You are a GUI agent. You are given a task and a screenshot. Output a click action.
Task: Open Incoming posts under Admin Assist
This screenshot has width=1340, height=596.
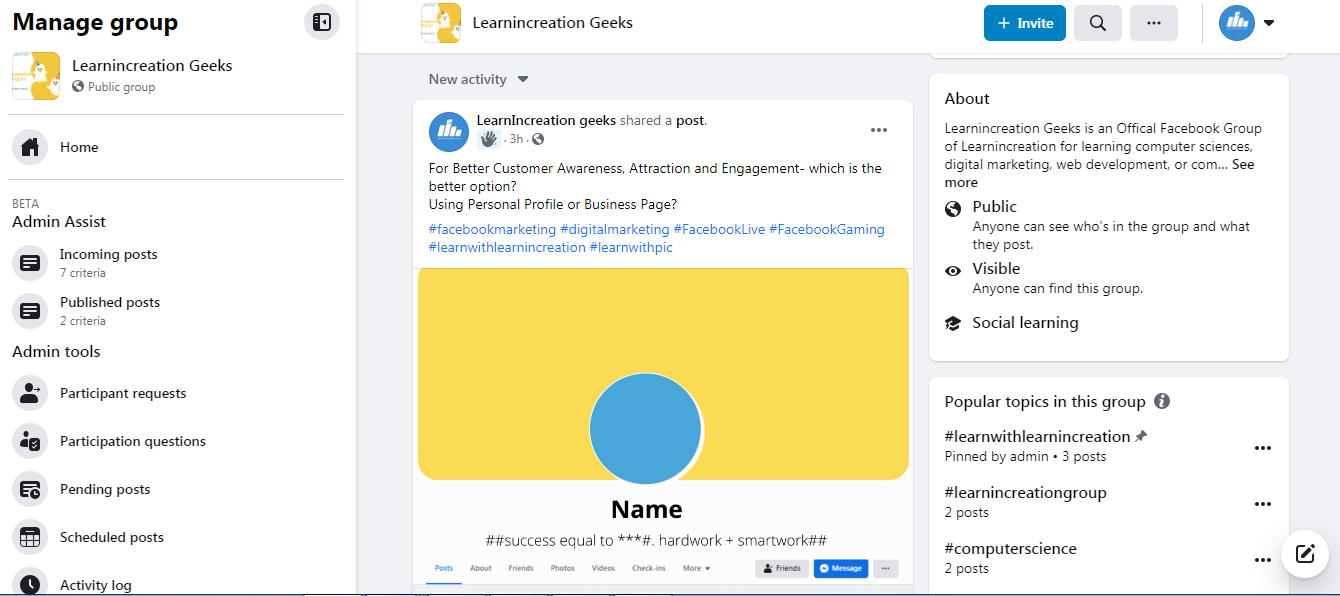(108, 255)
